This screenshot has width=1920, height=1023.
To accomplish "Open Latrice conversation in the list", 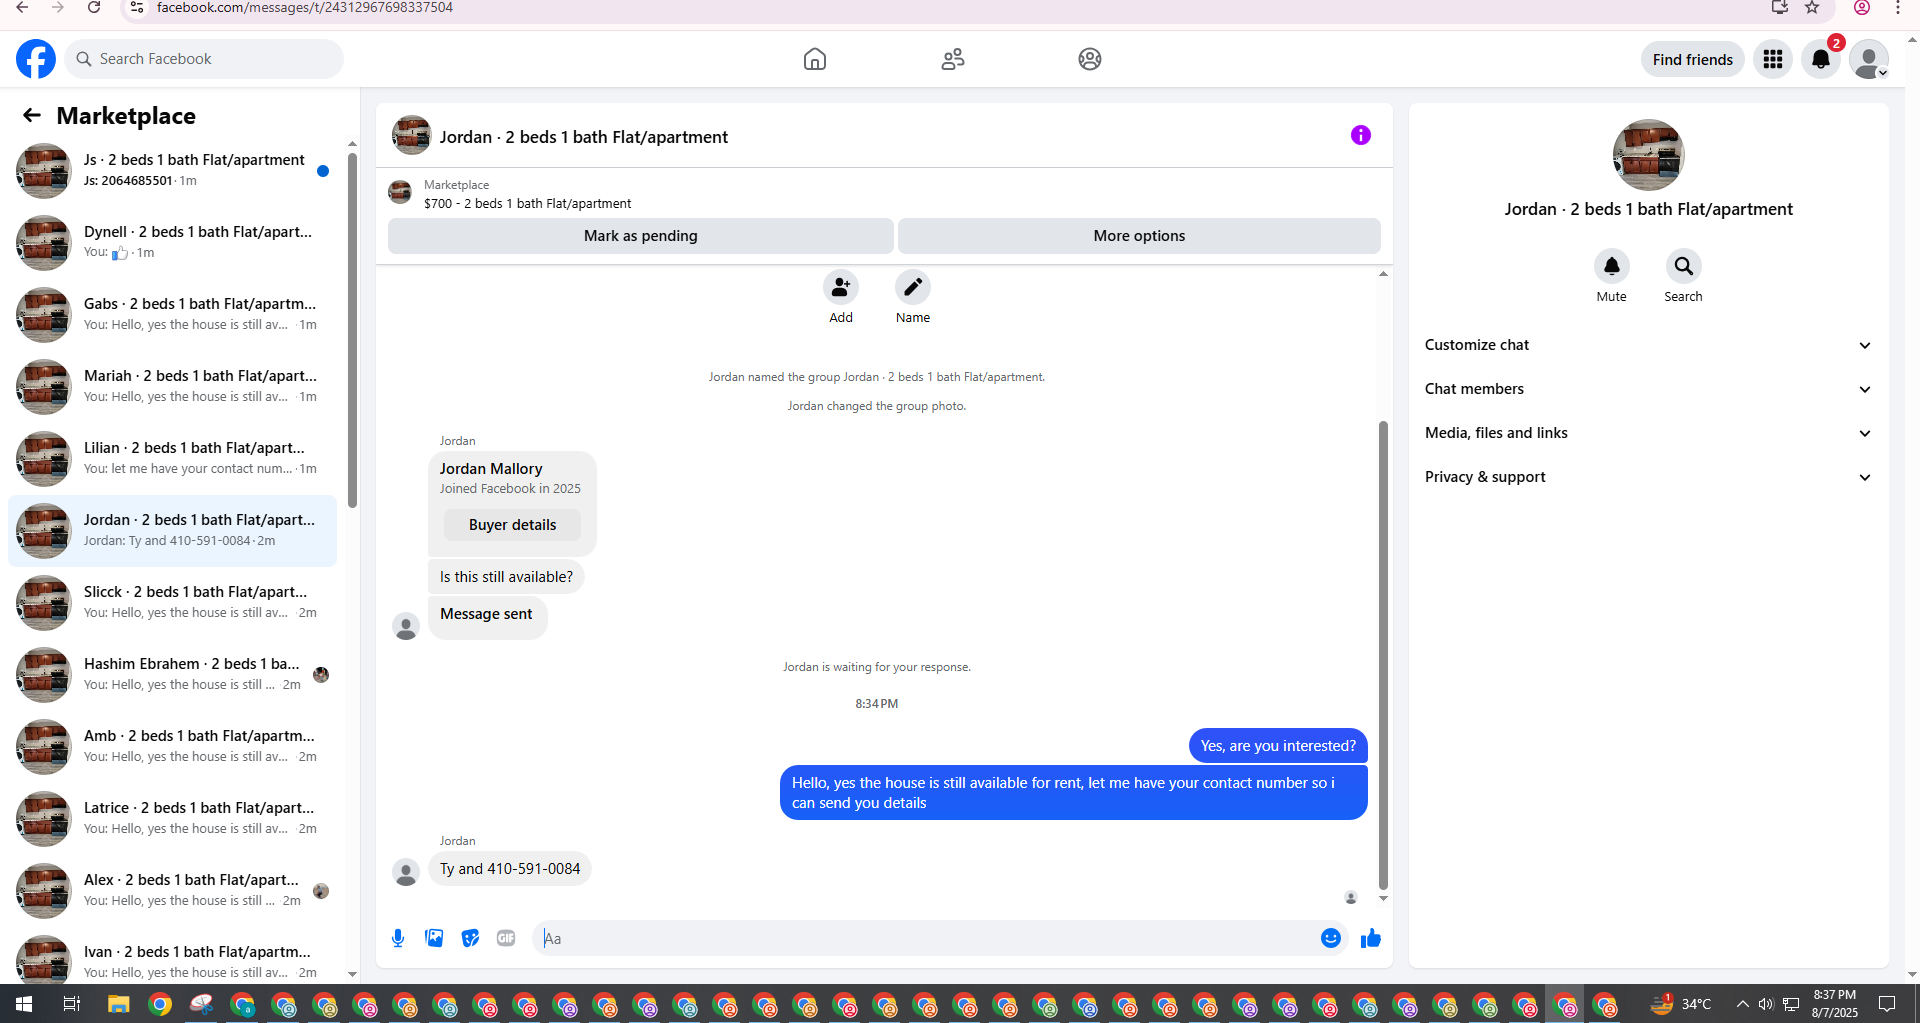I will (x=172, y=819).
